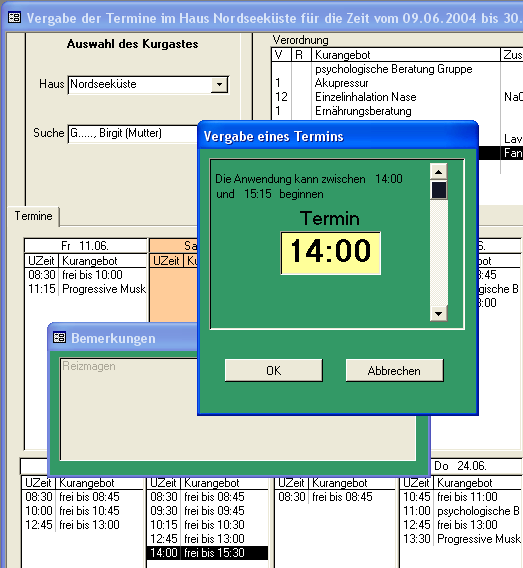Click the Bemerkungen window title icon
Viewport: 523px width, 568px height.
59,338
